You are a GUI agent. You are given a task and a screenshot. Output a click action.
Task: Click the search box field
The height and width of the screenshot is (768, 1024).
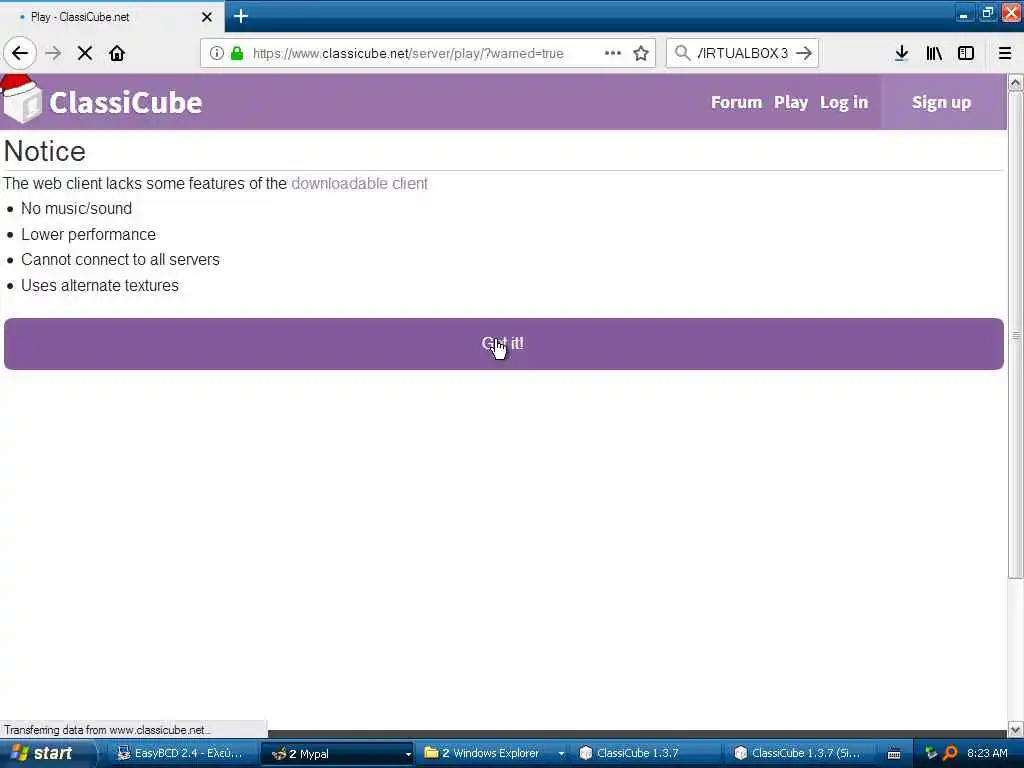[x=743, y=53]
